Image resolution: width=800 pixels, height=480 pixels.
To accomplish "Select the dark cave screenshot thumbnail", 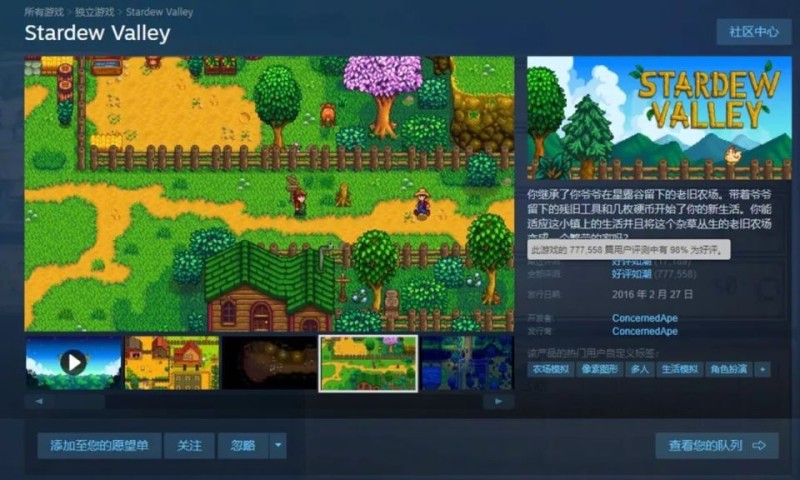I will (x=269, y=362).
